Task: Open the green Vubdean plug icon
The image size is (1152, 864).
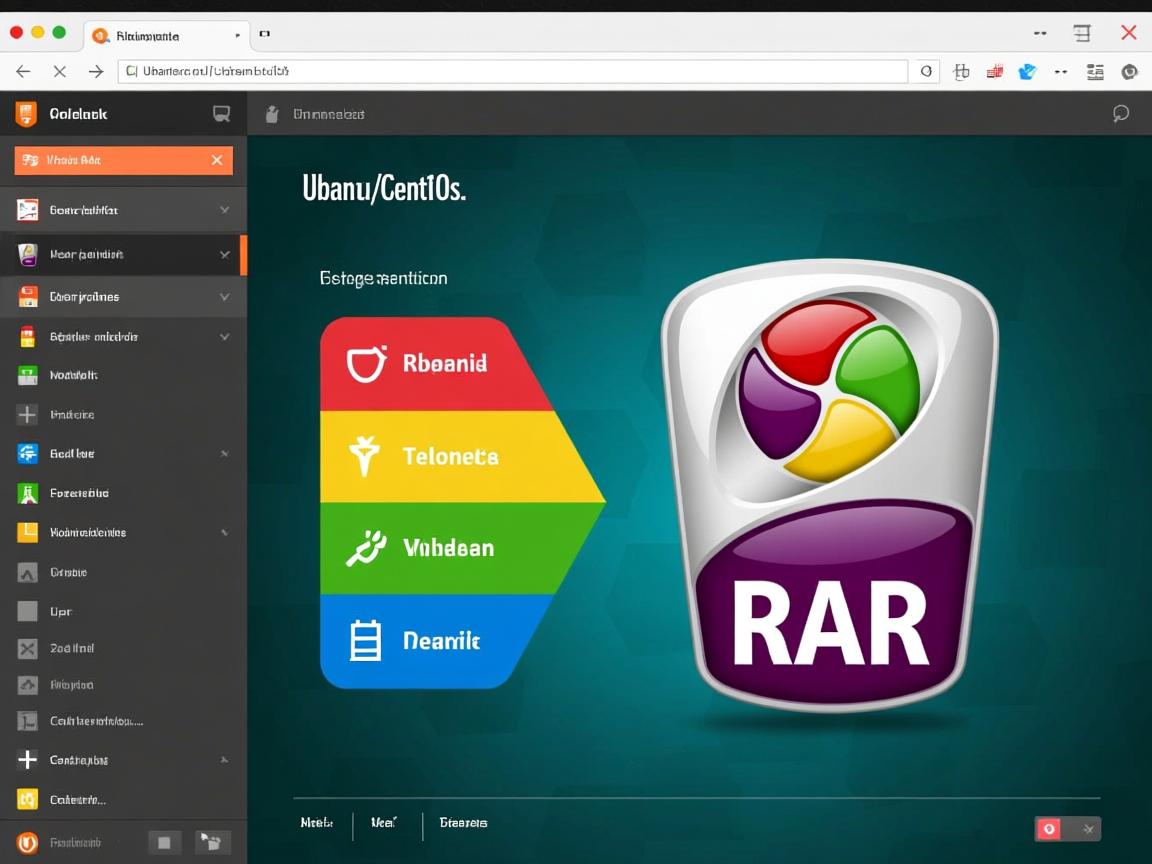Action: [366, 548]
